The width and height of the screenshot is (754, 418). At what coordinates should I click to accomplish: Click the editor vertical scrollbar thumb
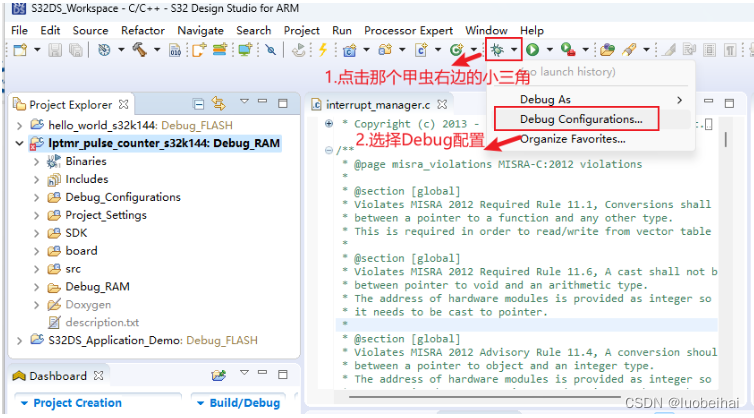tap(726, 140)
